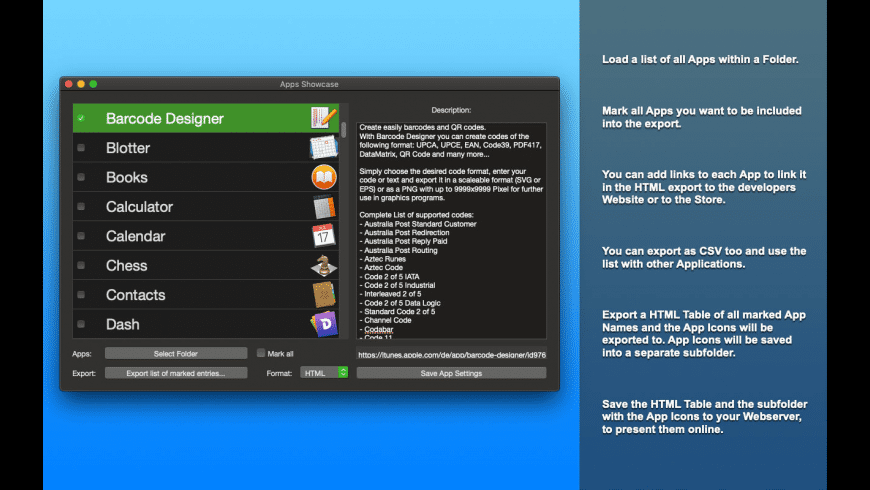Mark the Dash entry checkbox
The height and width of the screenshot is (490, 870).
[81, 324]
